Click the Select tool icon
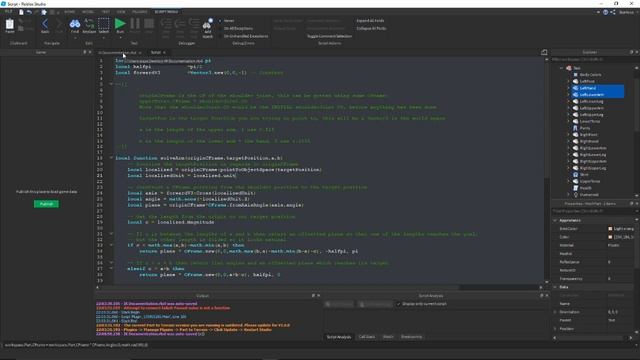This screenshot has height=360, width=640. coord(104,24)
